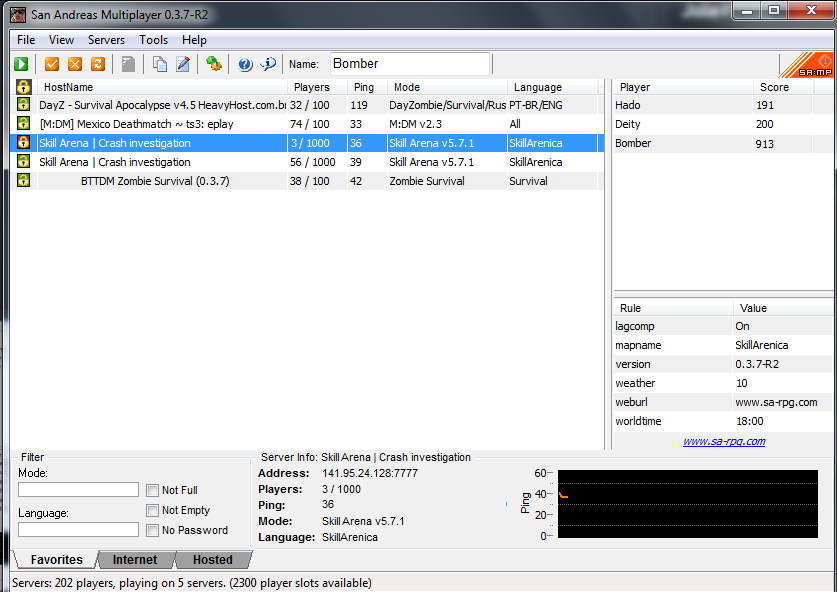The image size is (837, 592).
Task: Click the blue question mark Help icon
Action: (245, 64)
